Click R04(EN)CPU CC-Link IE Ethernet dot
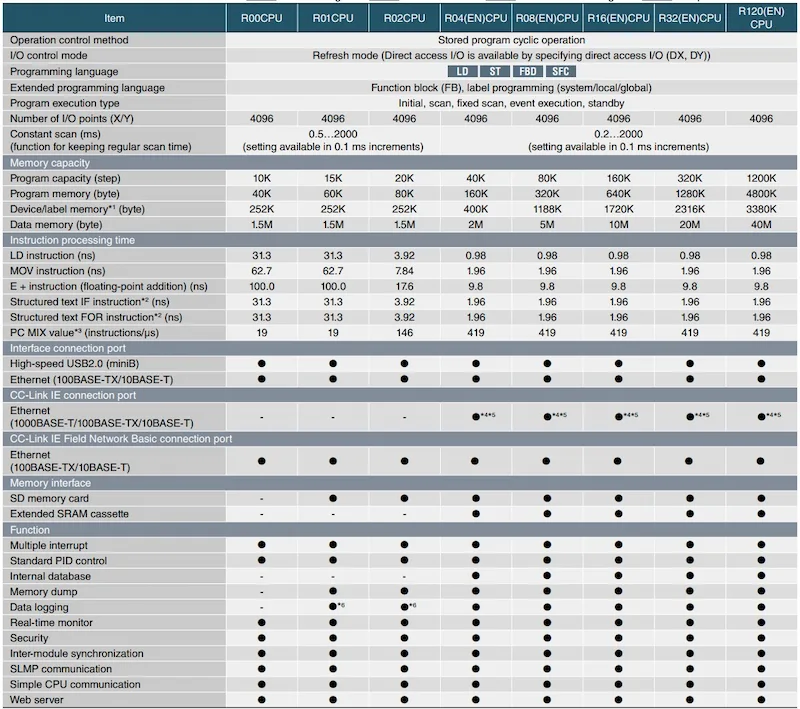800x709 pixels. (x=476, y=417)
